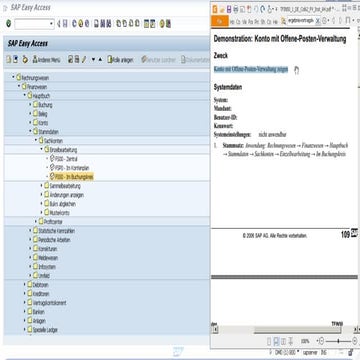Collapse the Hauptbuch folder

25,95
